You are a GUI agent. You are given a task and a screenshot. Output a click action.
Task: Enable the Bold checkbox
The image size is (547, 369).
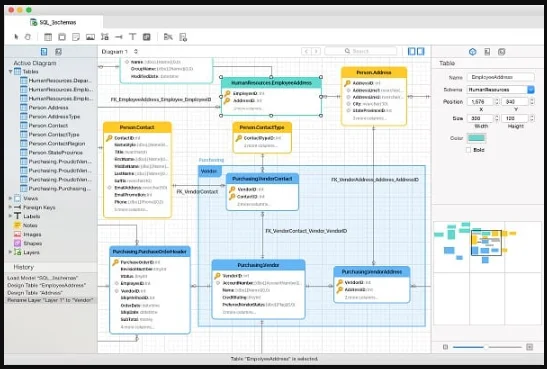(469, 150)
